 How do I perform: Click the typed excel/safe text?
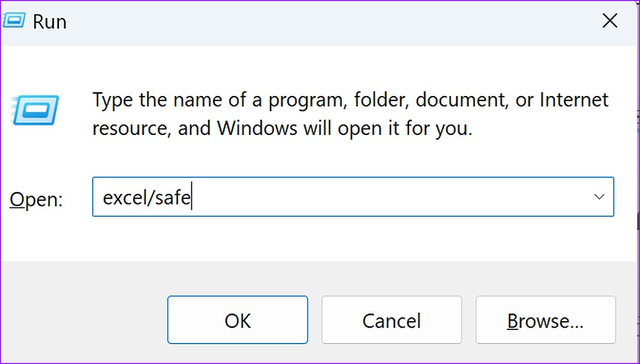coord(147,198)
